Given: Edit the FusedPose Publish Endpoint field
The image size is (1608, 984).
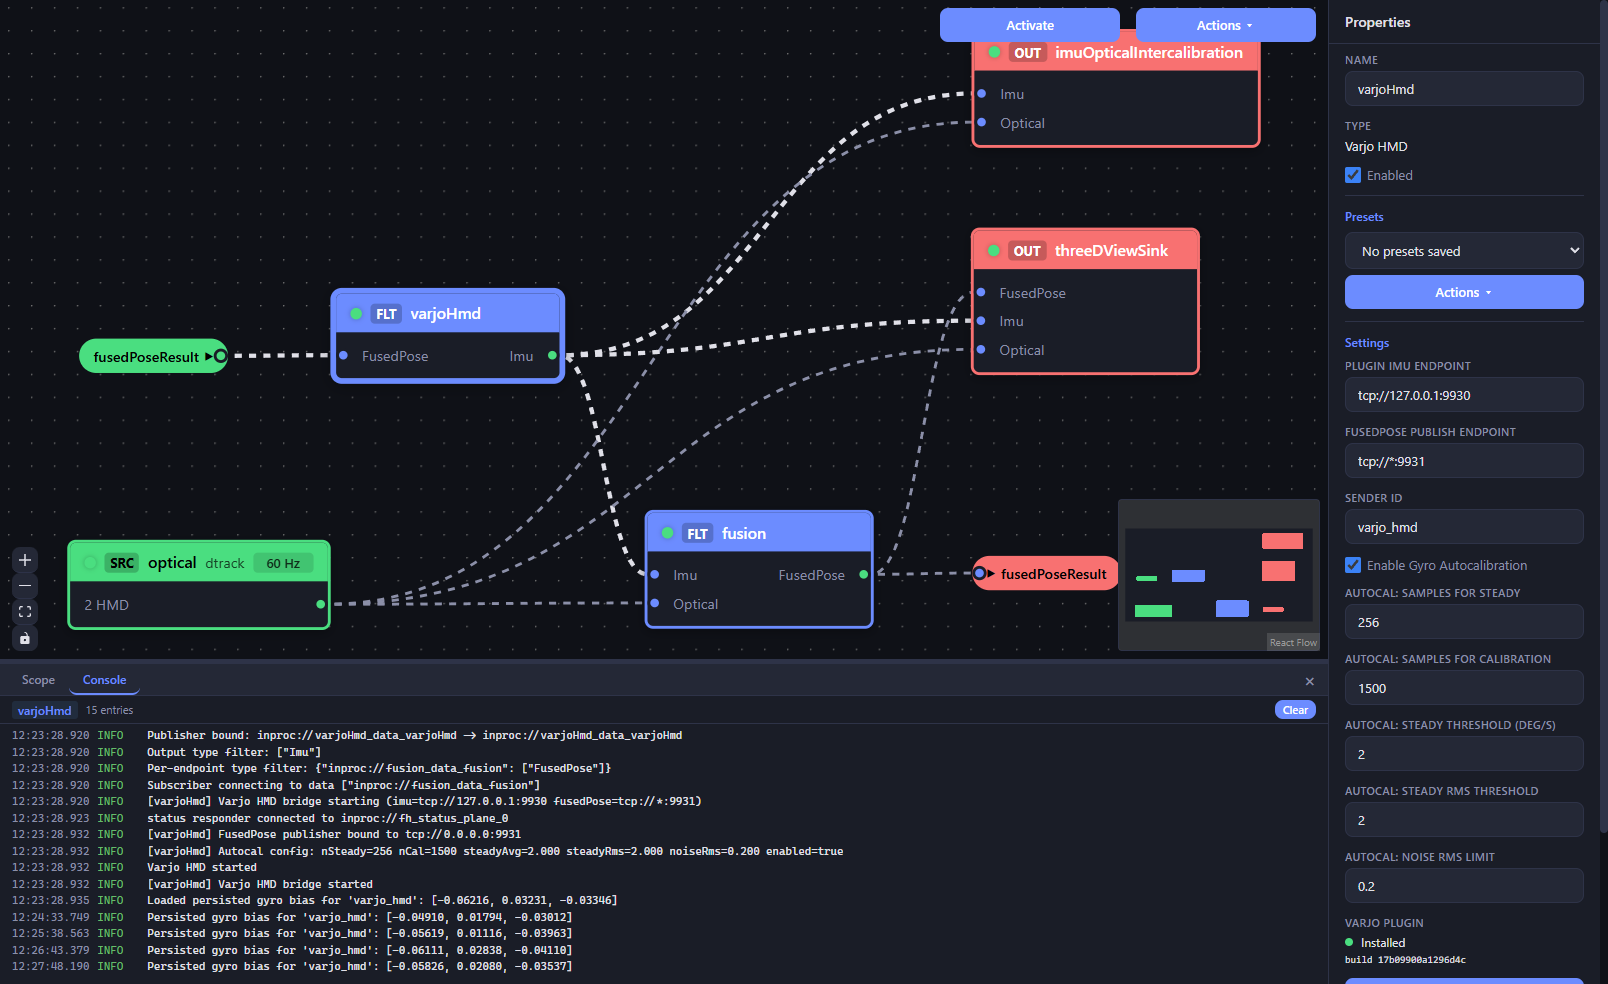Looking at the screenshot, I should pos(1464,461).
